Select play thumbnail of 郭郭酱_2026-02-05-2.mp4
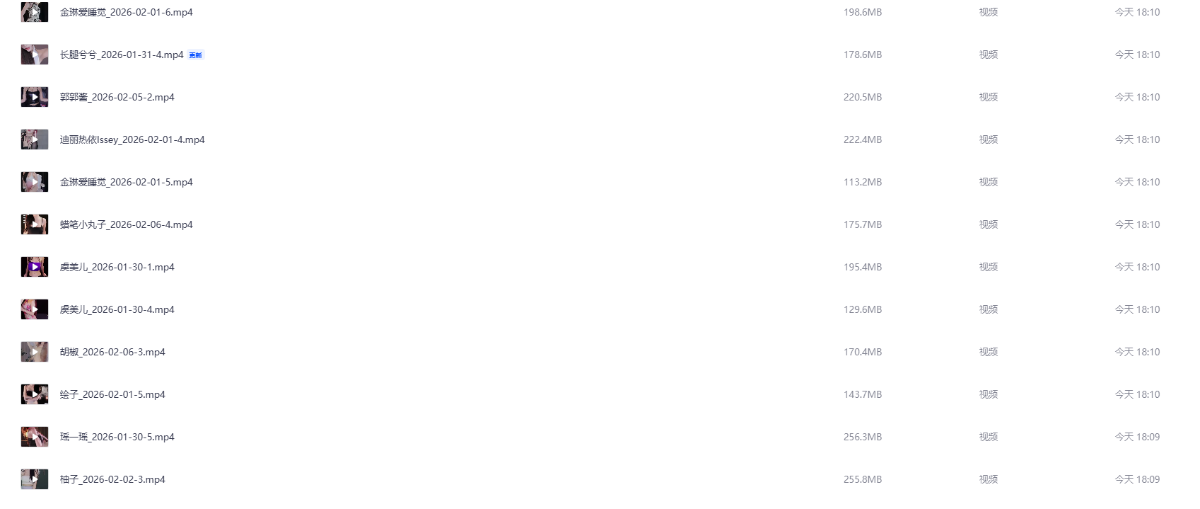This screenshot has width=1200, height=509. click(34, 97)
